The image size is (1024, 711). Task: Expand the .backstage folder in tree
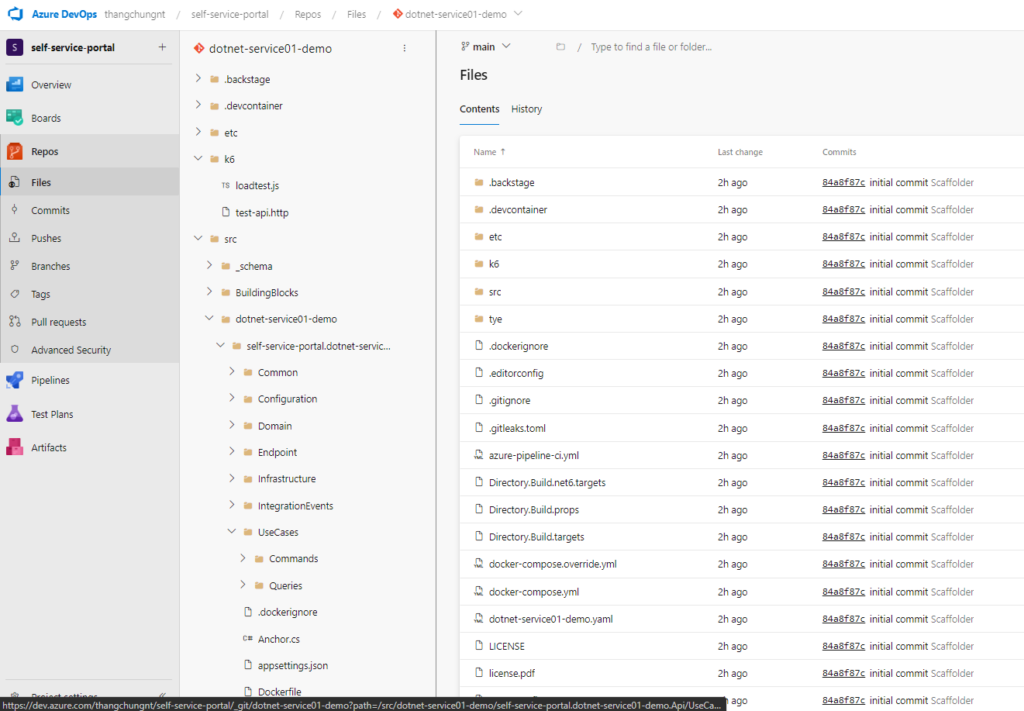pos(198,79)
